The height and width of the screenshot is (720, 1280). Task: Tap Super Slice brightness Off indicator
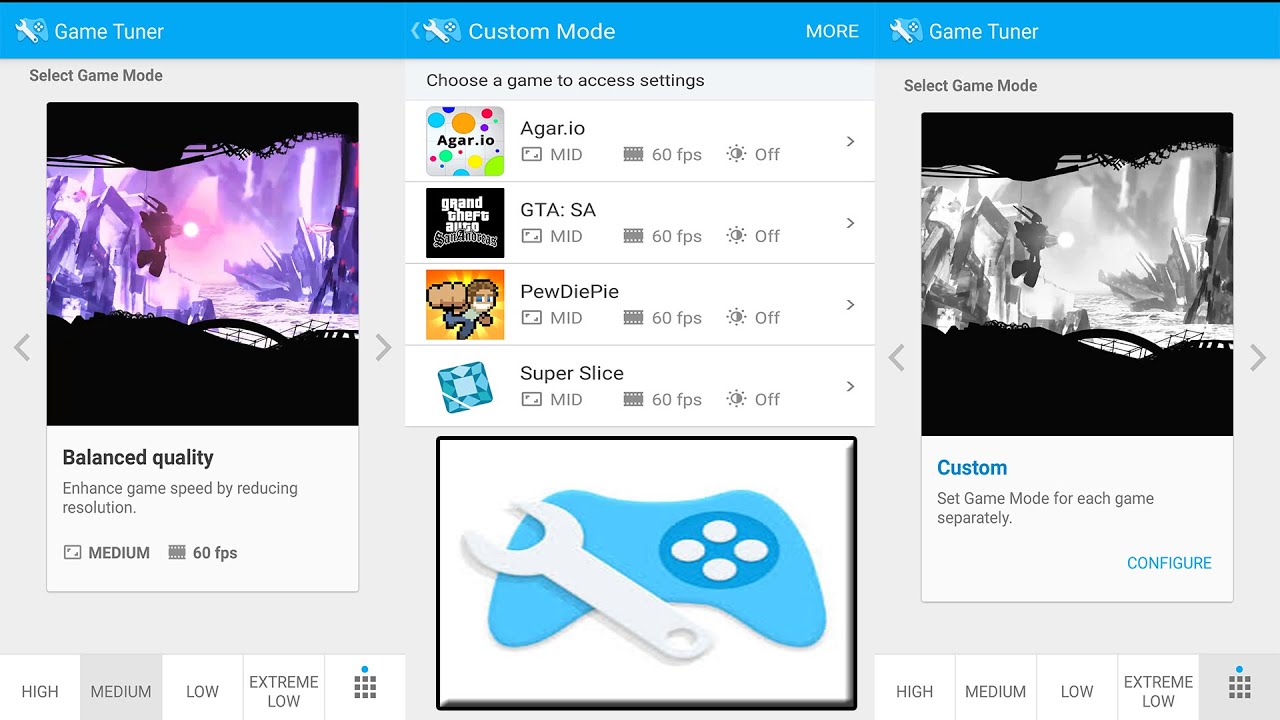click(753, 399)
